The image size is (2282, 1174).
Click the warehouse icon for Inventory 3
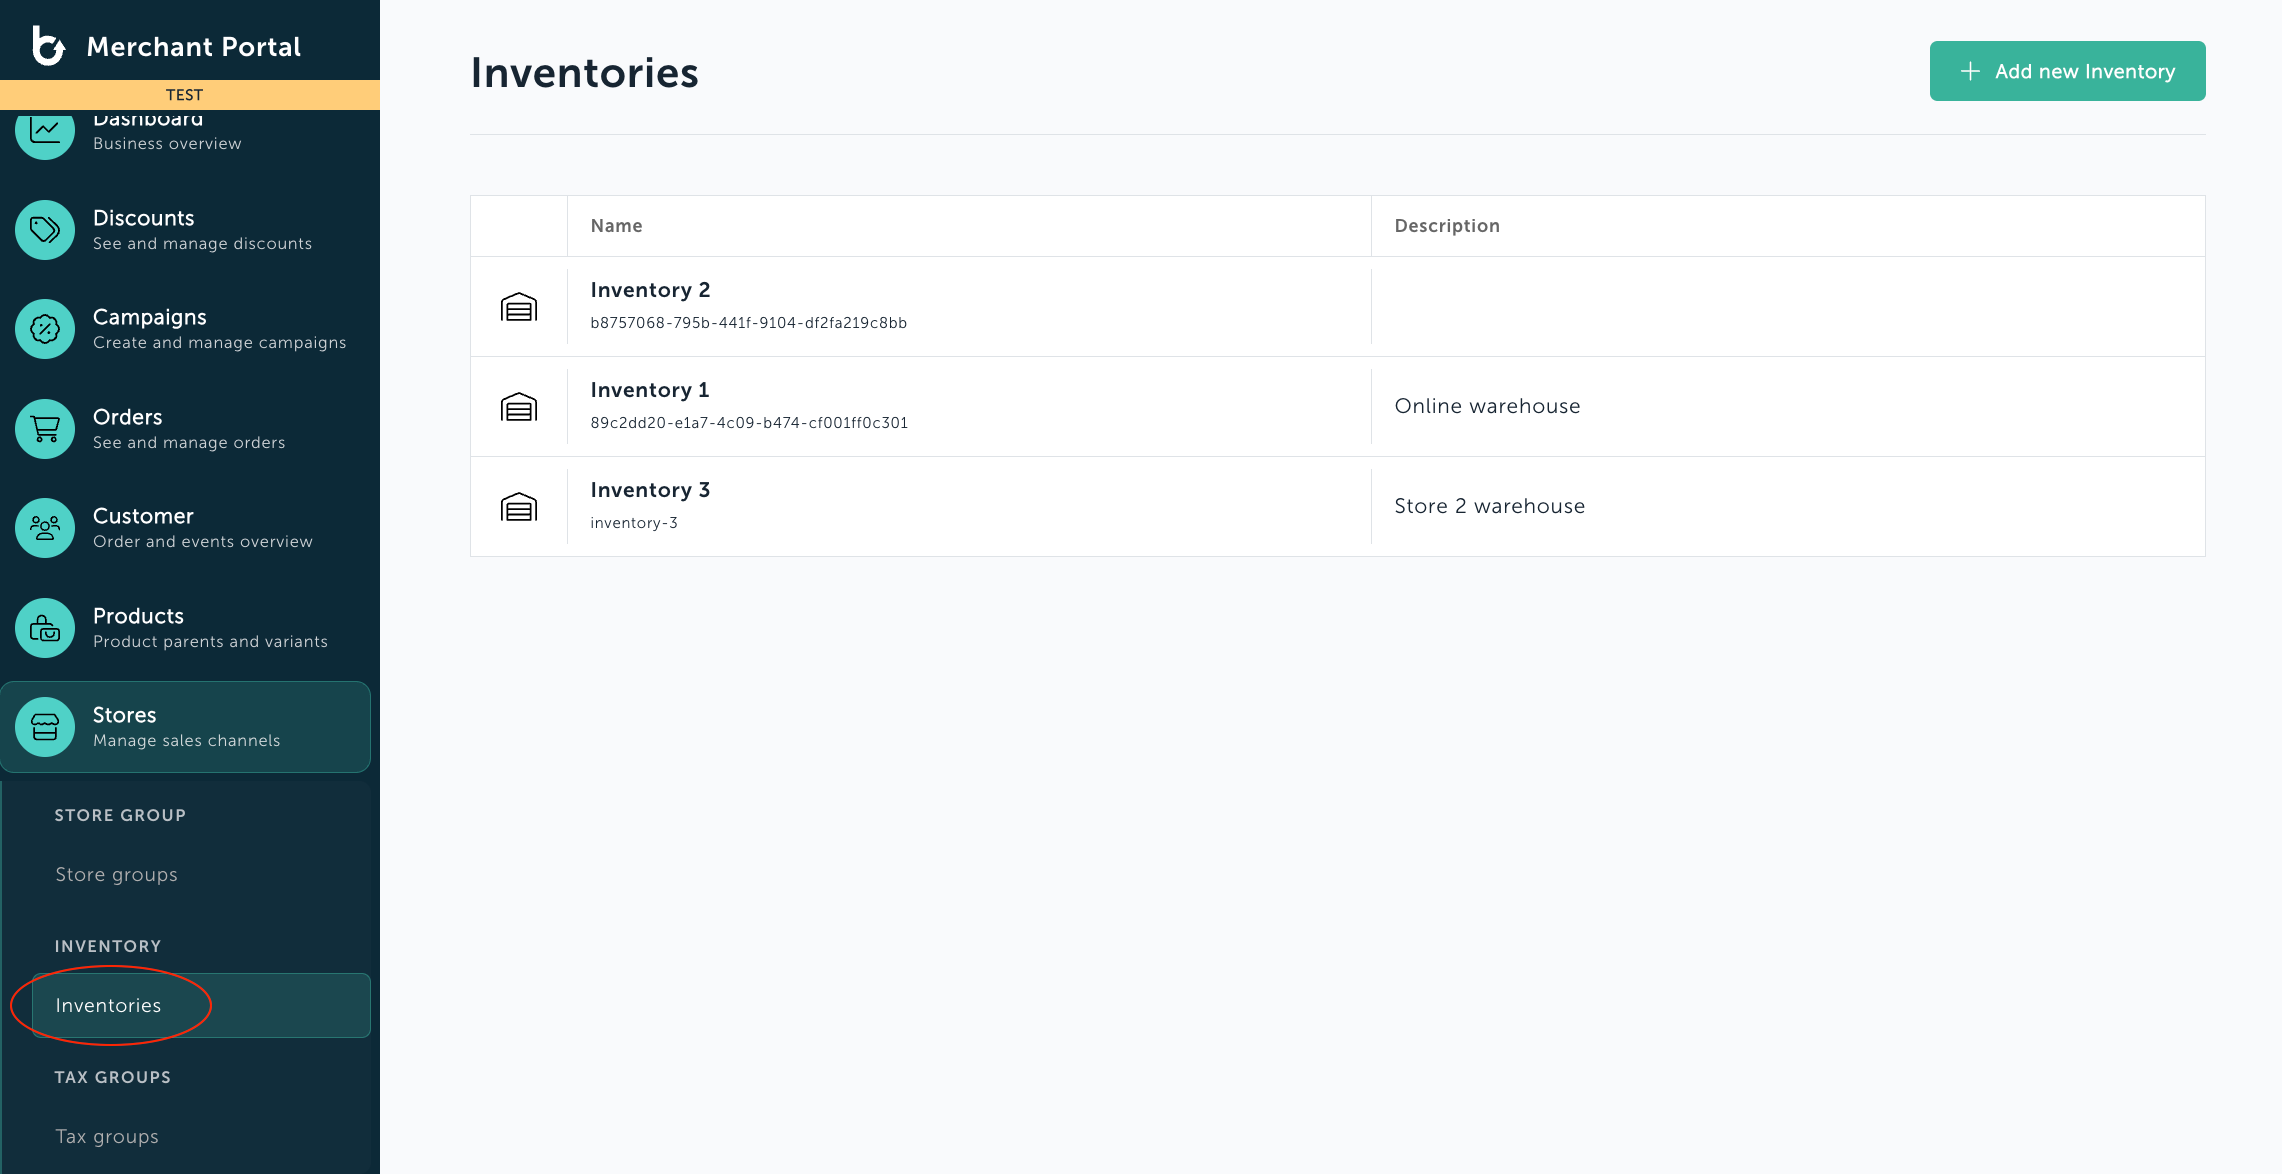(x=519, y=507)
